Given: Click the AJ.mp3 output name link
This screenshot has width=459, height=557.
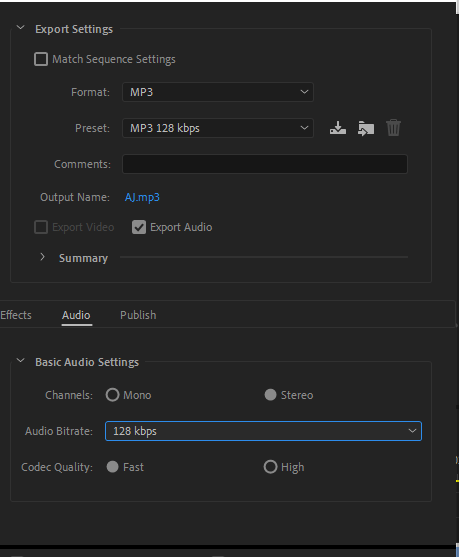Looking at the screenshot, I should point(142,197).
